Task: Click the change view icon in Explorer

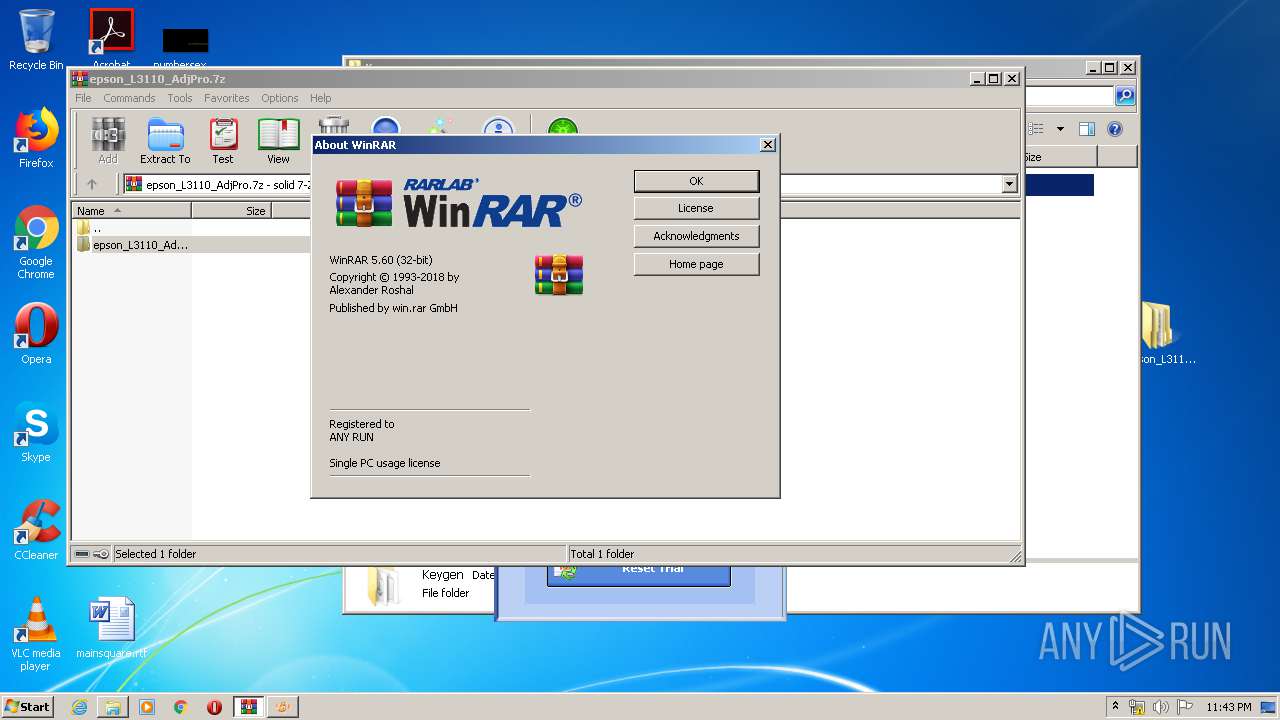Action: coord(1037,129)
